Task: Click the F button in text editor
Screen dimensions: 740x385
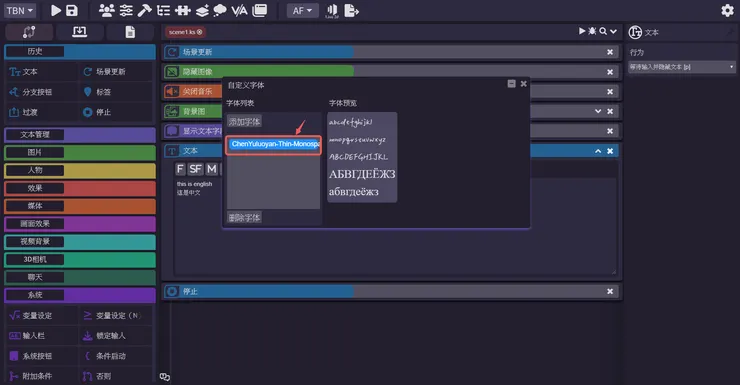Action: coord(180,169)
